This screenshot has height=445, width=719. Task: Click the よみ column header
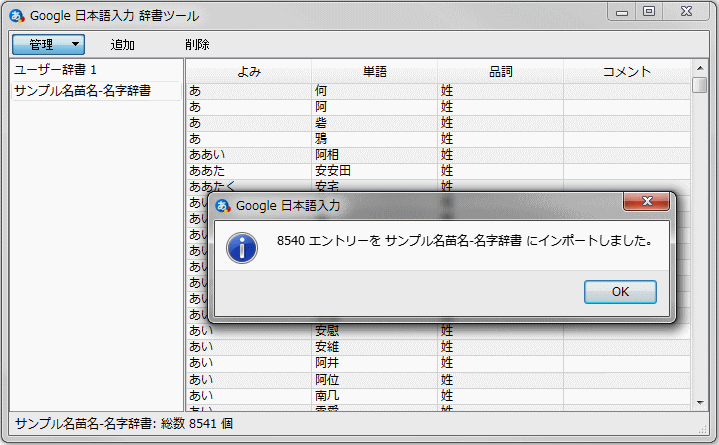[249, 72]
